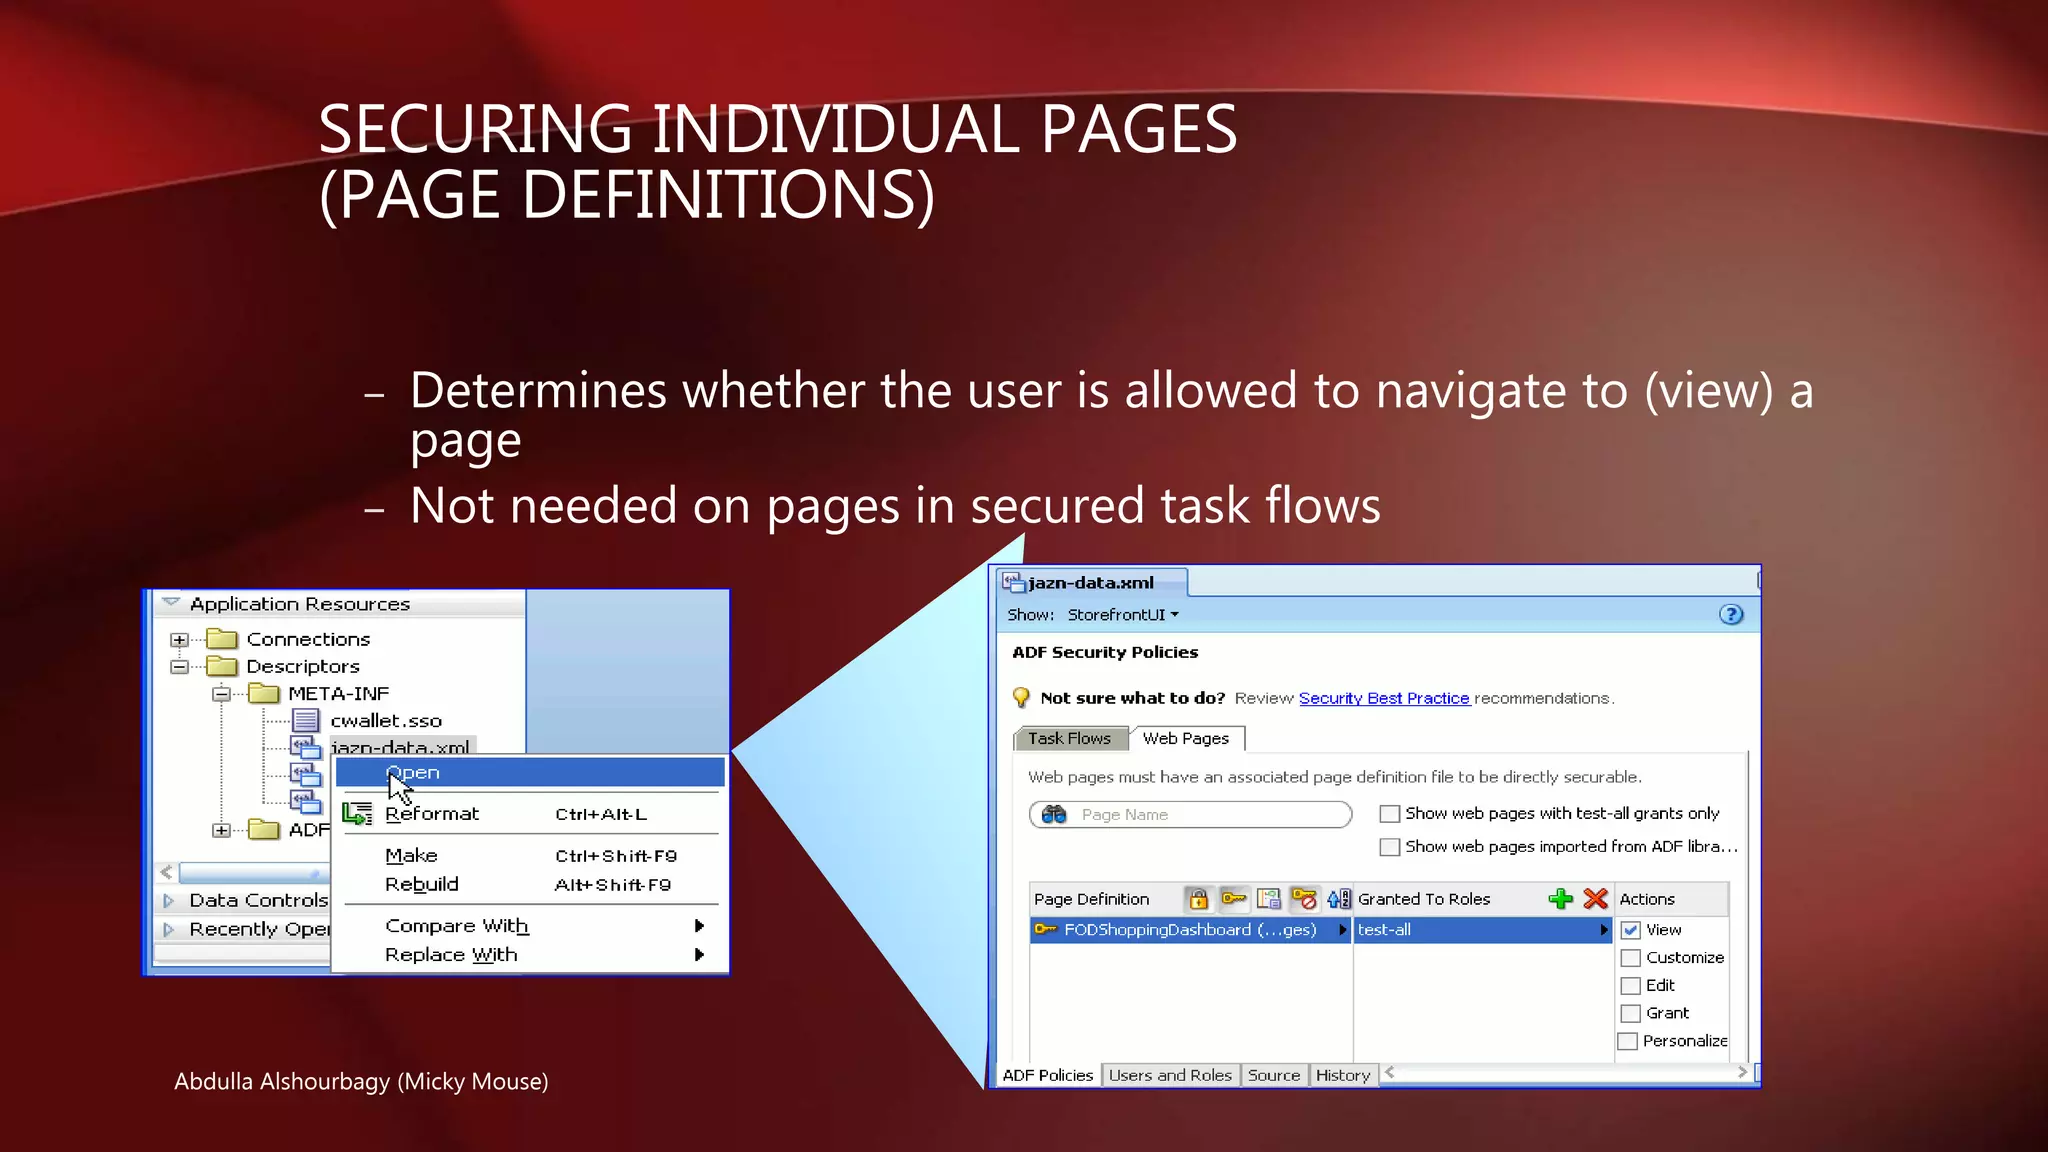The width and height of the screenshot is (2048, 1152).
Task: Check Show web pages with test-all grants only
Action: tap(1390, 814)
